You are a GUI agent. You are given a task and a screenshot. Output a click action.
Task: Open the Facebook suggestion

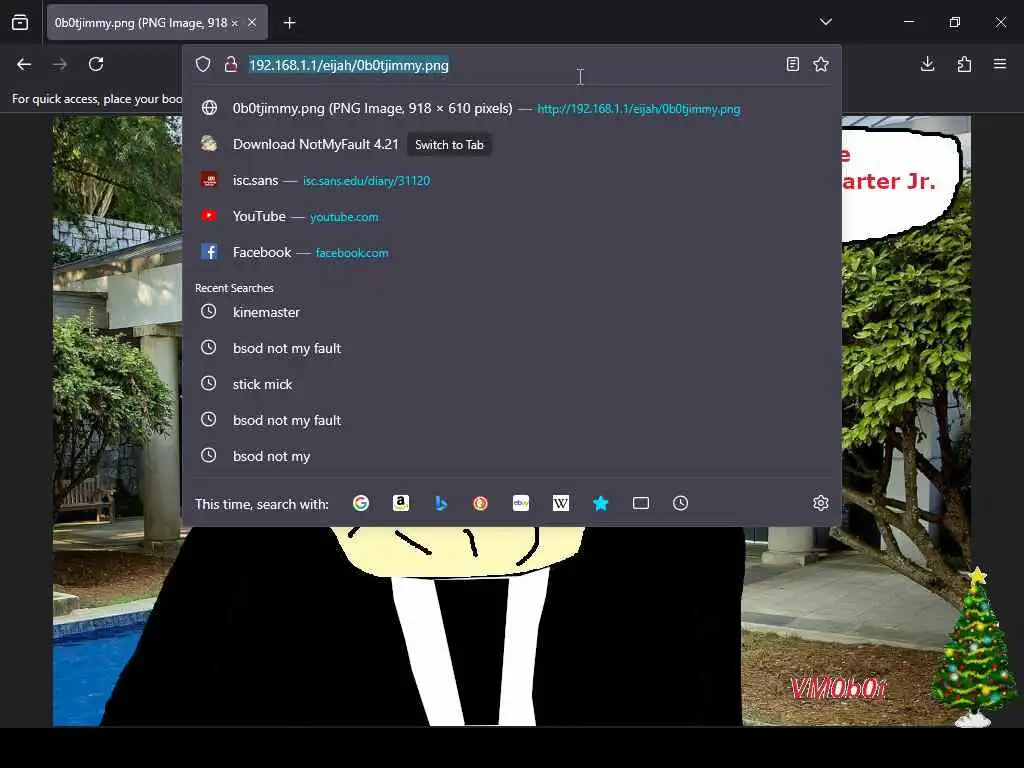[x=511, y=252]
